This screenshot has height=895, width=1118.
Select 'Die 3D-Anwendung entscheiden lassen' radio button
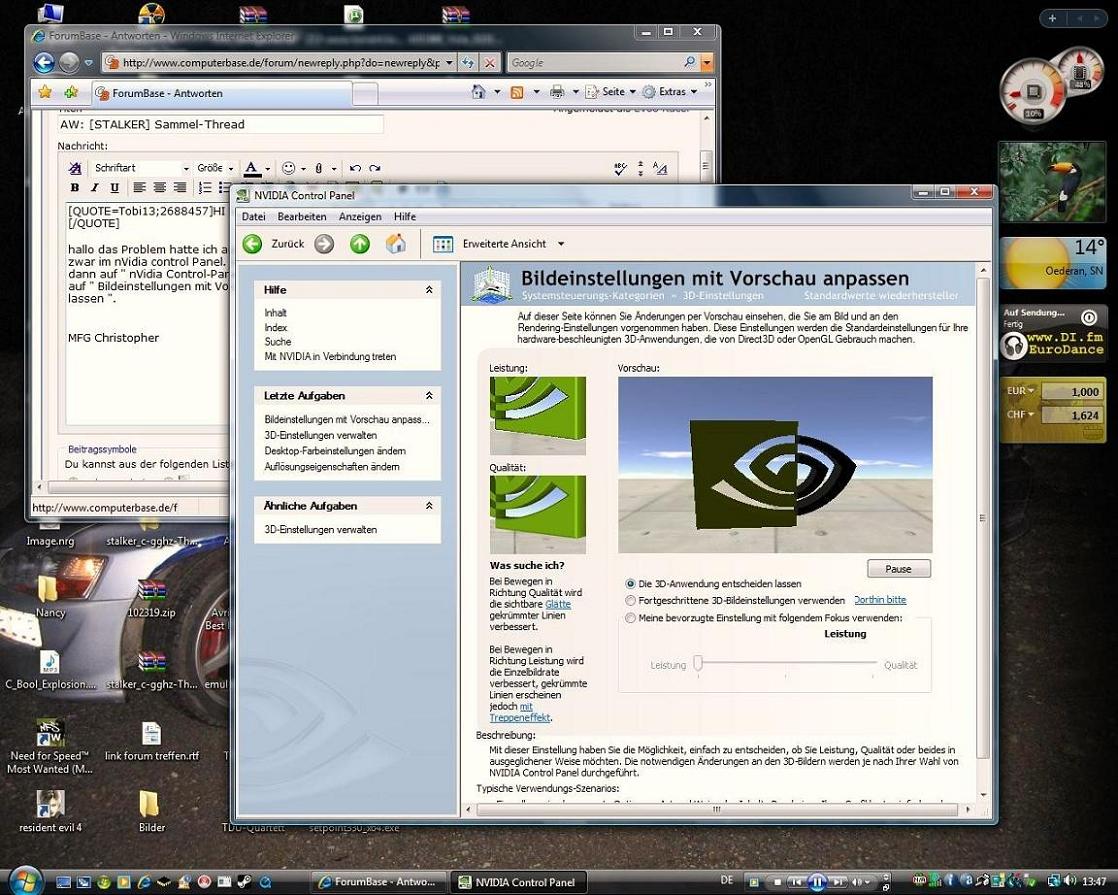630,583
